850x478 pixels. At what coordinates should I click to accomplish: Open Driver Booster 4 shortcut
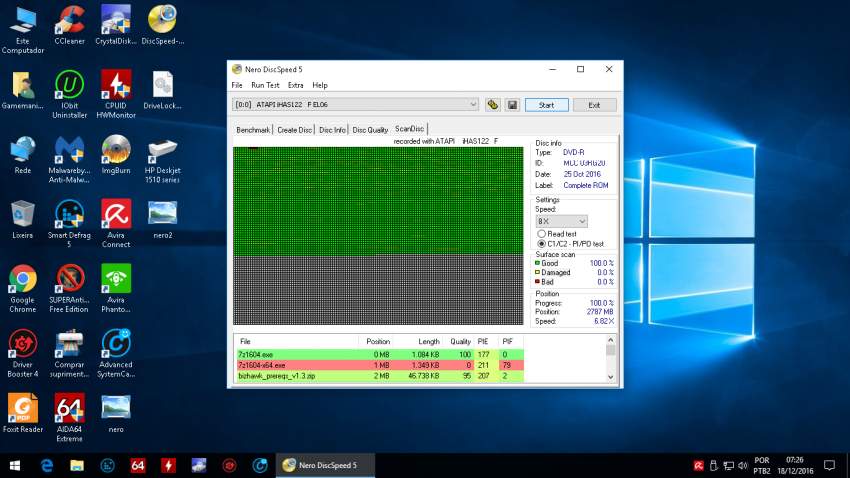click(x=23, y=353)
